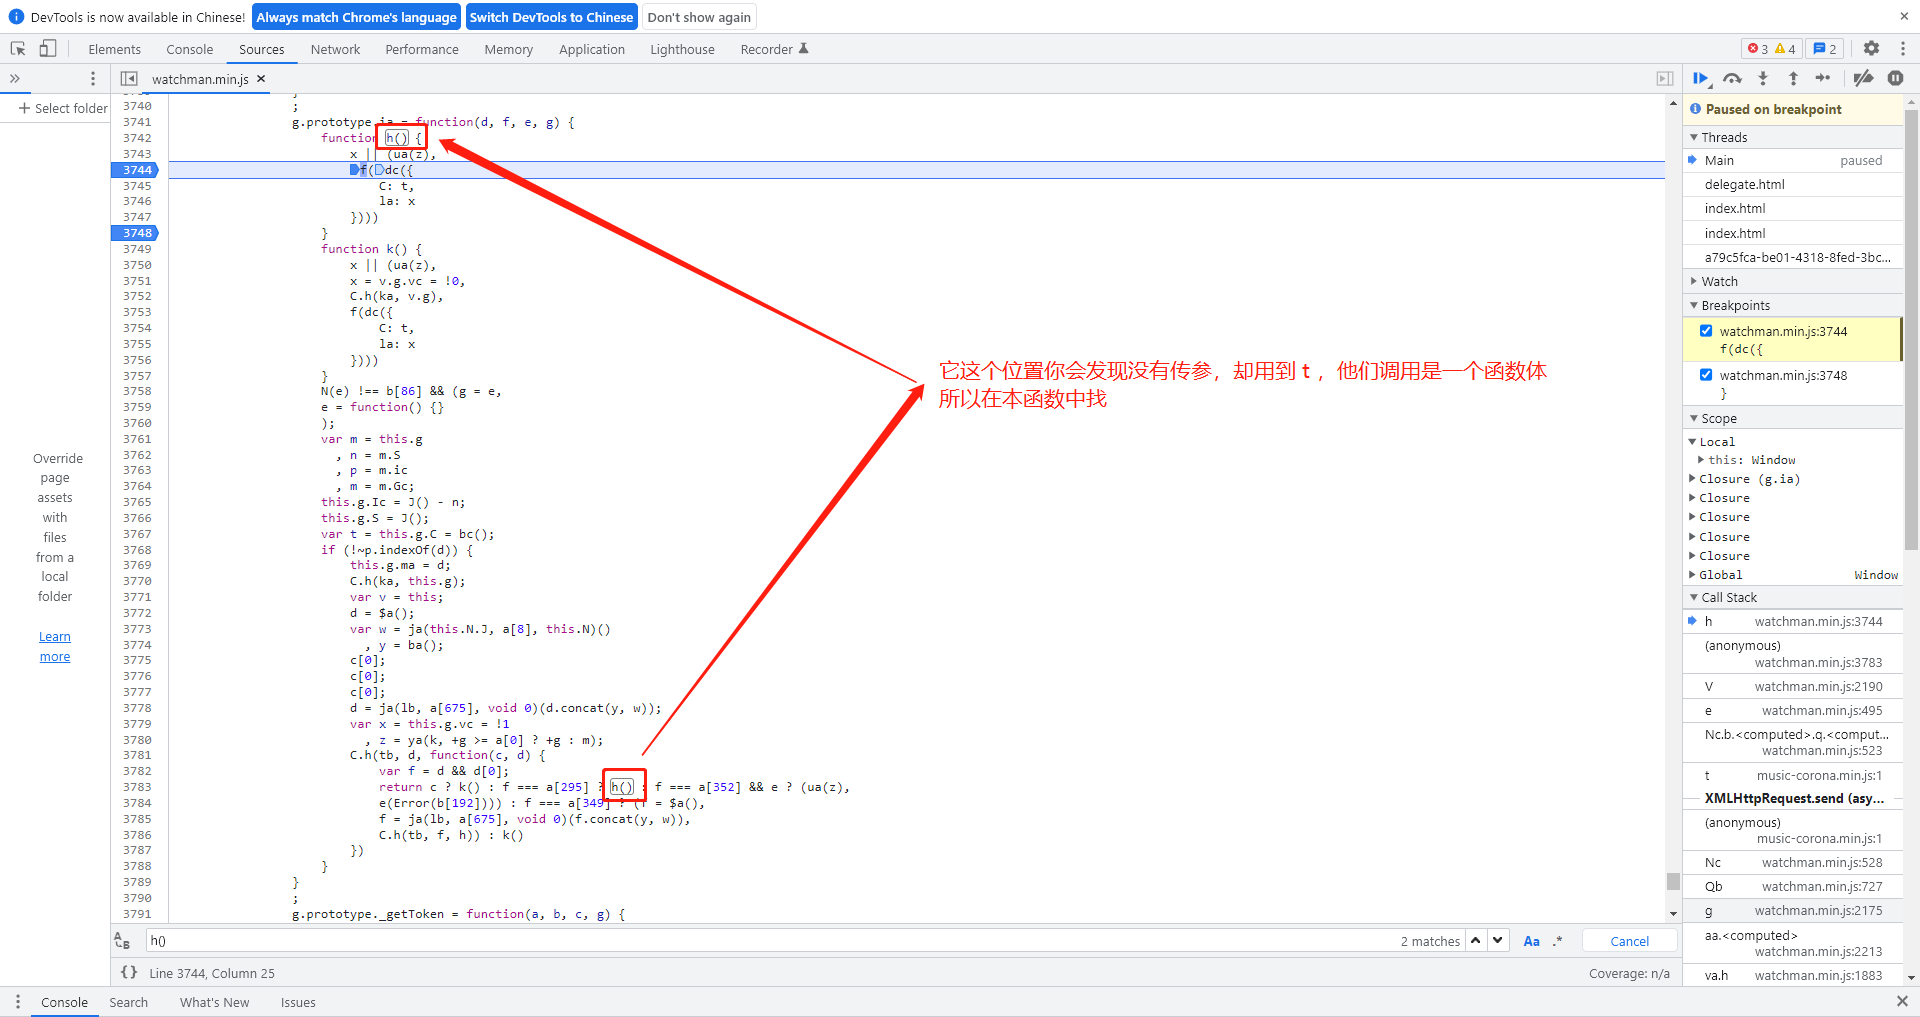Switch to the Network tab

(x=335, y=49)
